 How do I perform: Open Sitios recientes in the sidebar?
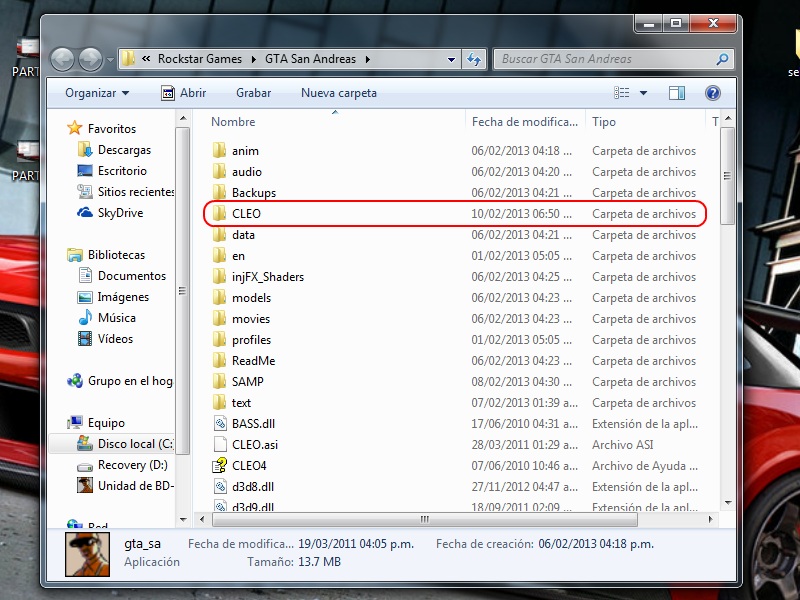point(136,192)
